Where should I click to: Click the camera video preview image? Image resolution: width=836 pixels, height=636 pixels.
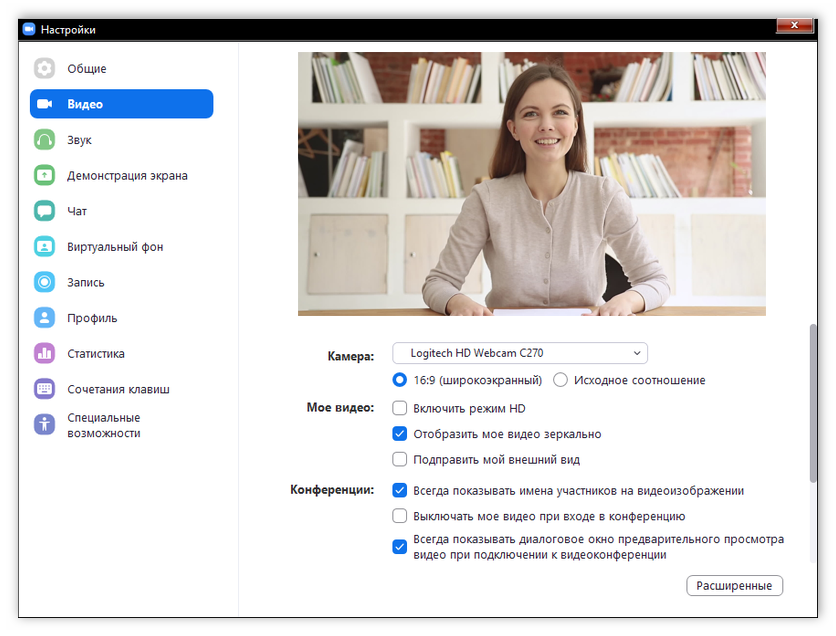(x=532, y=184)
